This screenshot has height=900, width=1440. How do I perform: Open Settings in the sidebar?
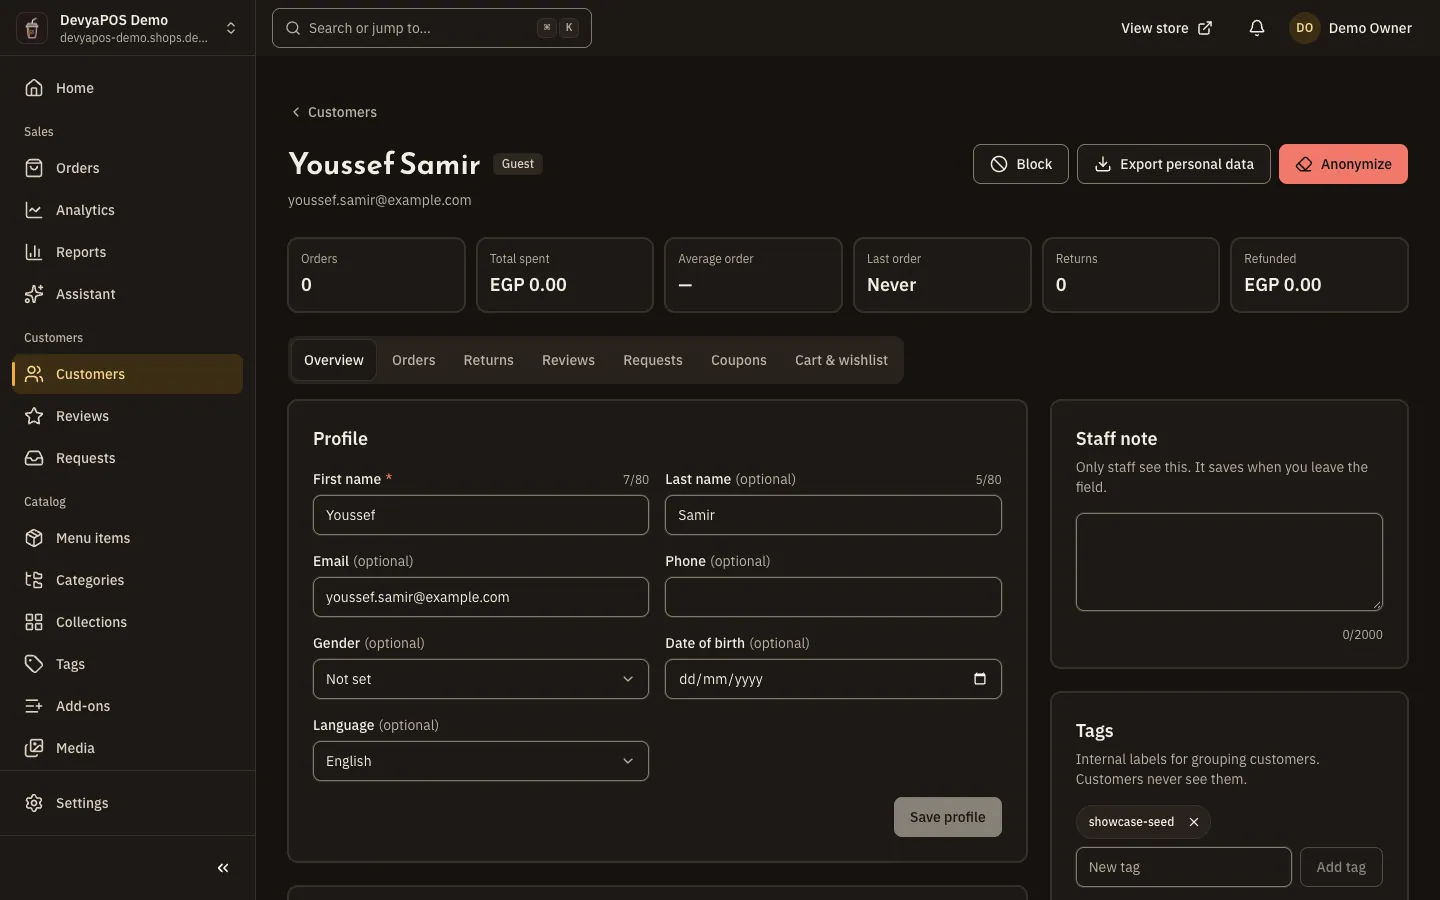[x=128, y=803]
